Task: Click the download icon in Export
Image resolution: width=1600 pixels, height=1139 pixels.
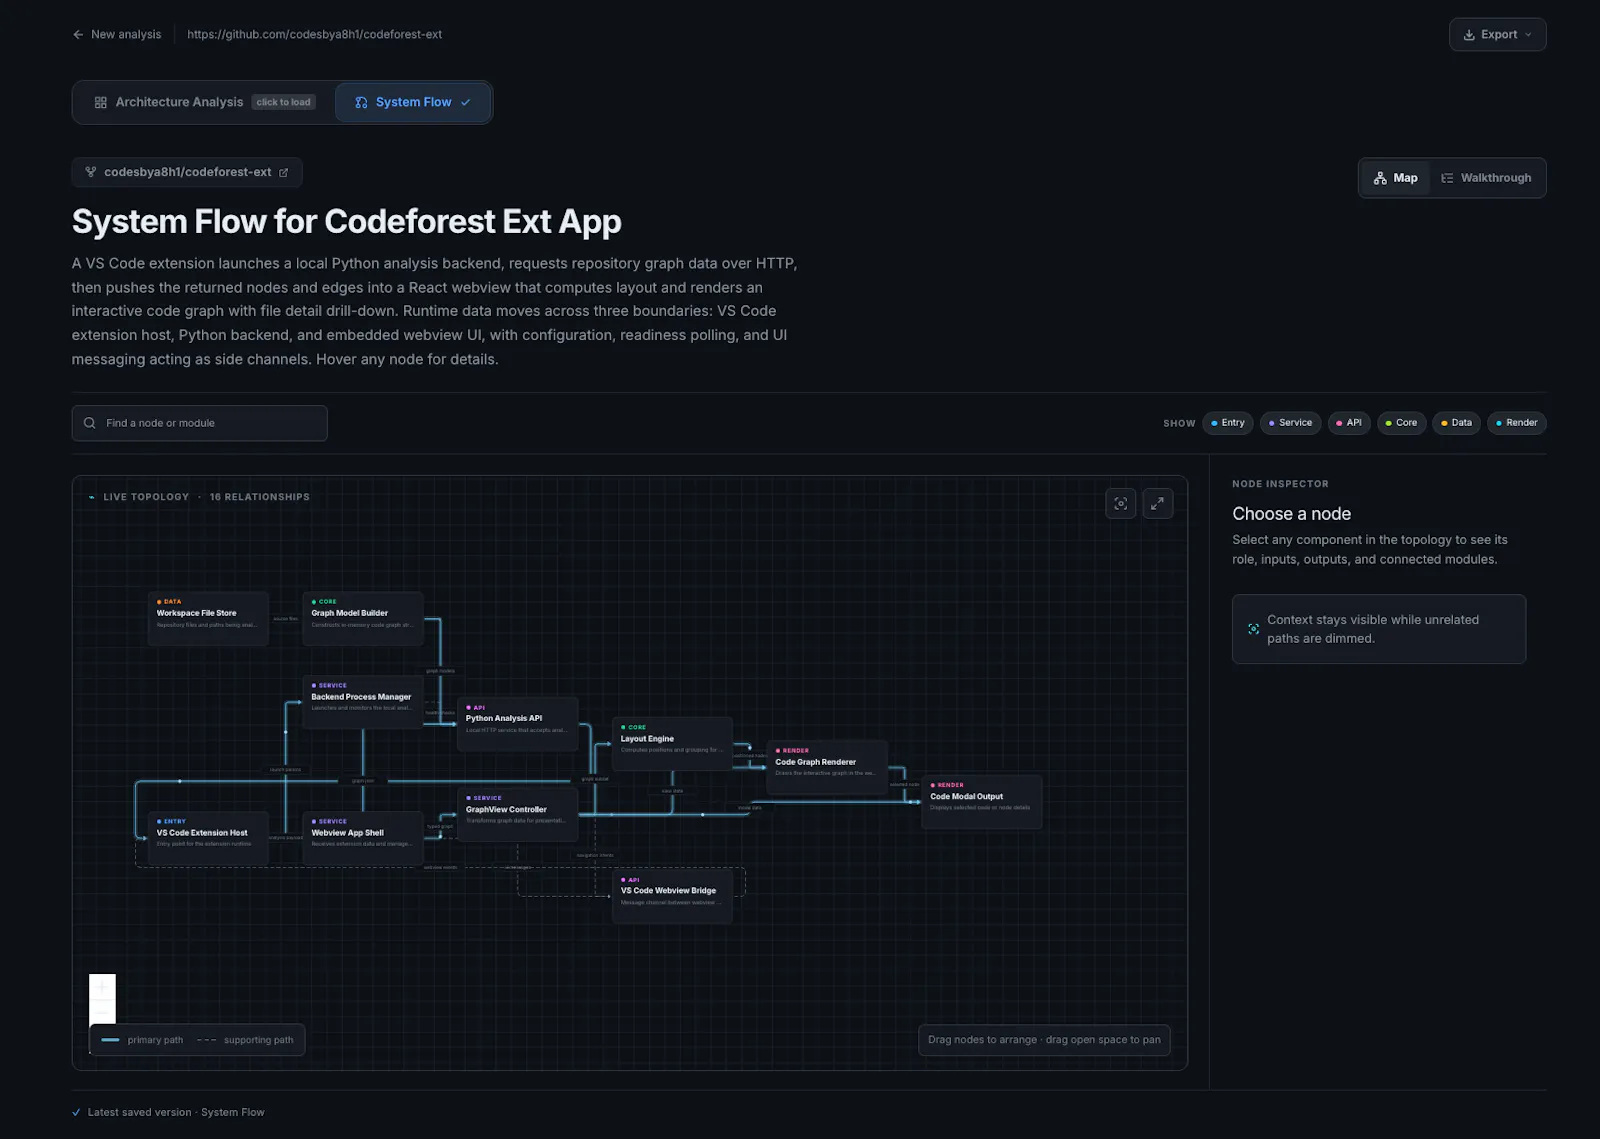Action: point(1469,34)
